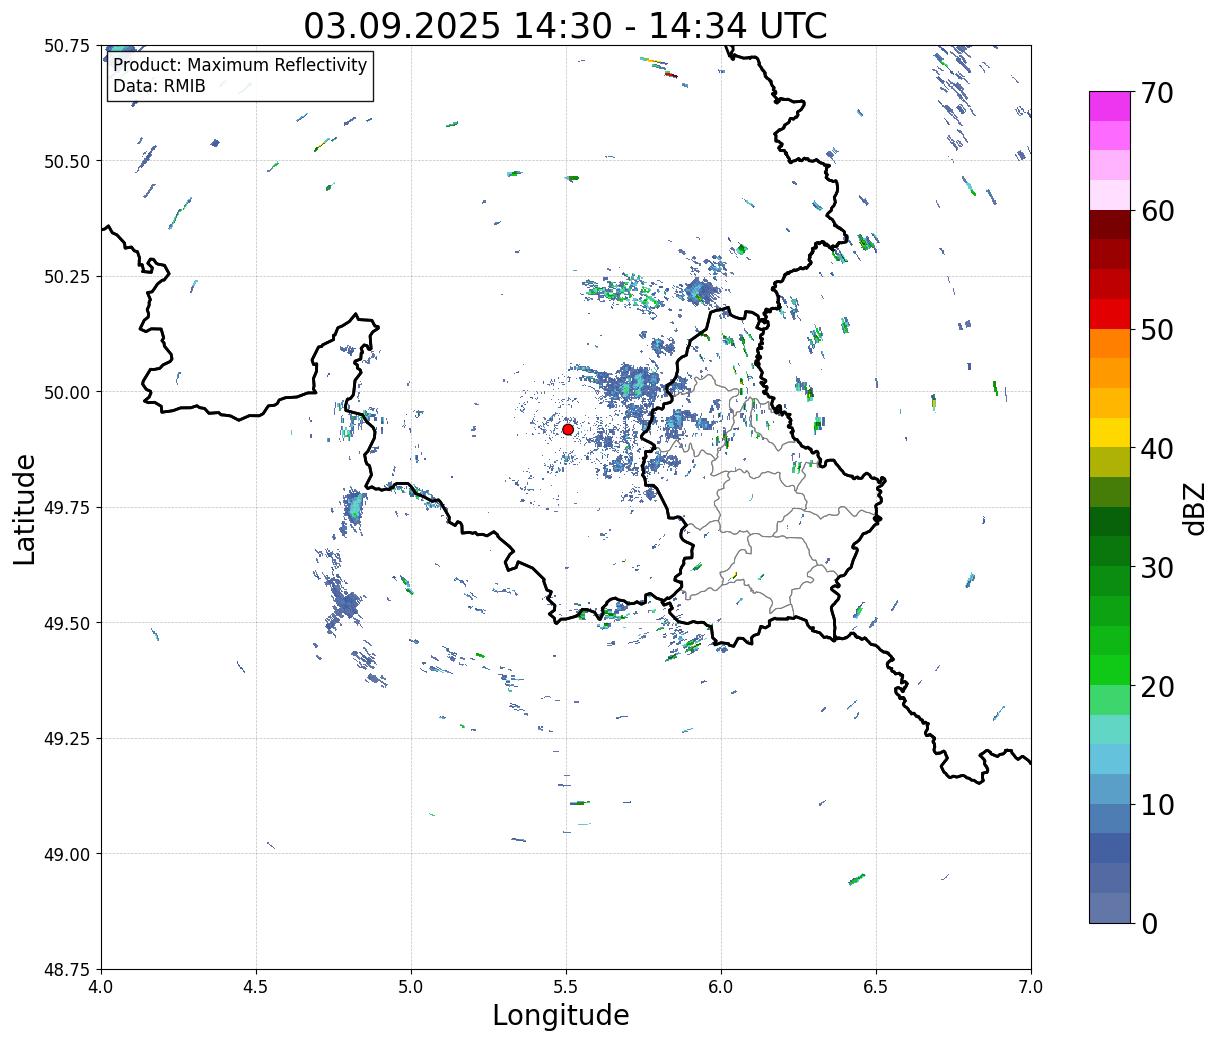
Task: Click the latitude tick label '49.25'
Action: coord(67,739)
